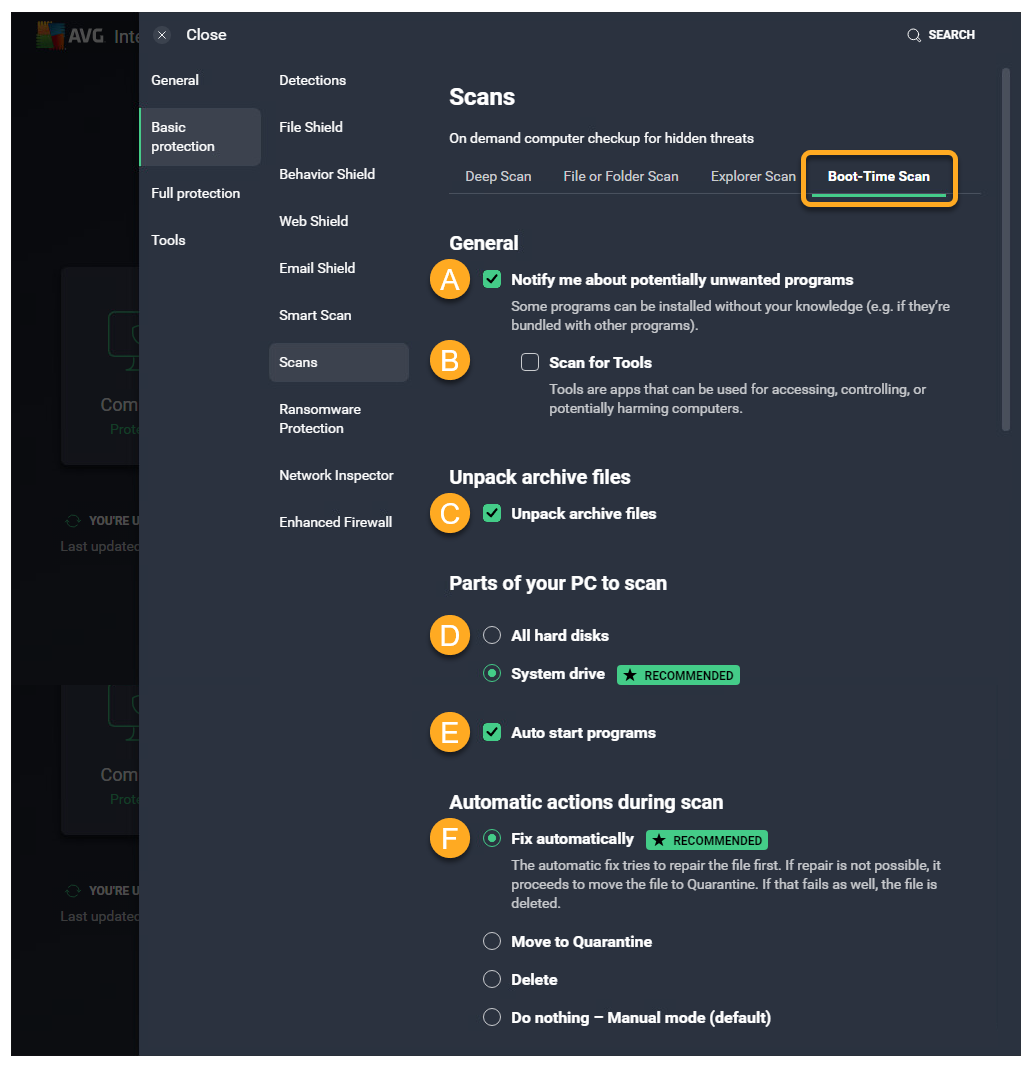Viewport: 1034px width, 1065px height.
Task: Open the File or Folder Scan tab
Action: (x=621, y=177)
